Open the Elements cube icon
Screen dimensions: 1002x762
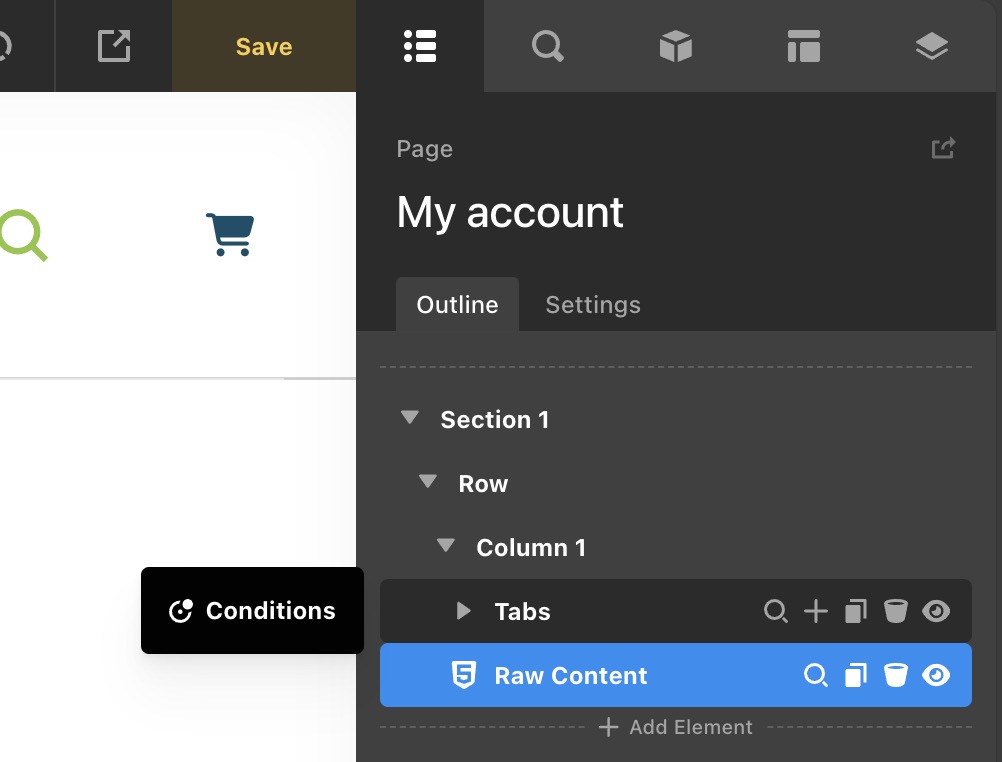[x=676, y=46]
